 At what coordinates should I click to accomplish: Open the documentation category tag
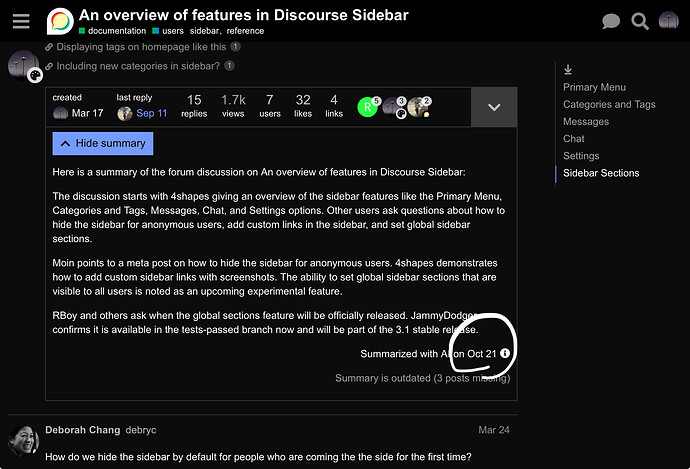(x=113, y=31)
